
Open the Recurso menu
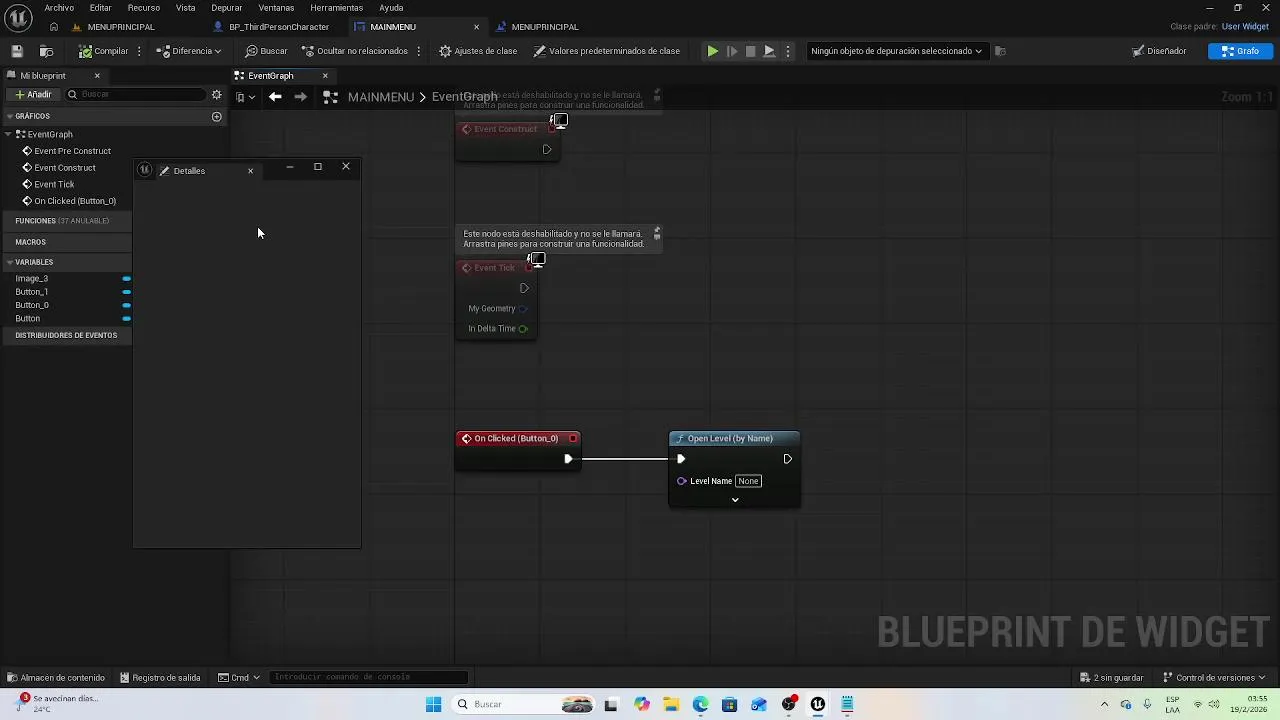coord(144,8)
